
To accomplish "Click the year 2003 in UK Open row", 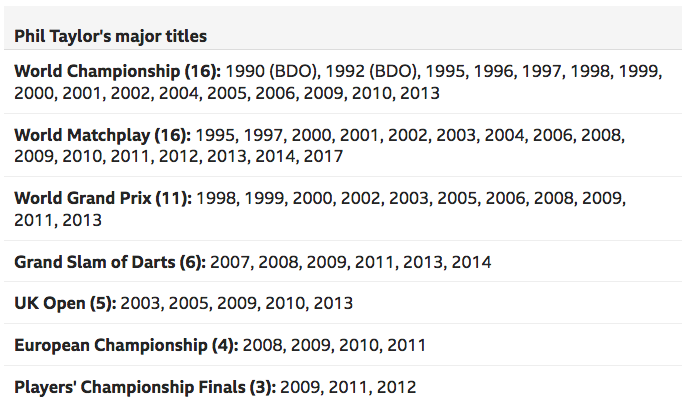I will tap(142, 303).
